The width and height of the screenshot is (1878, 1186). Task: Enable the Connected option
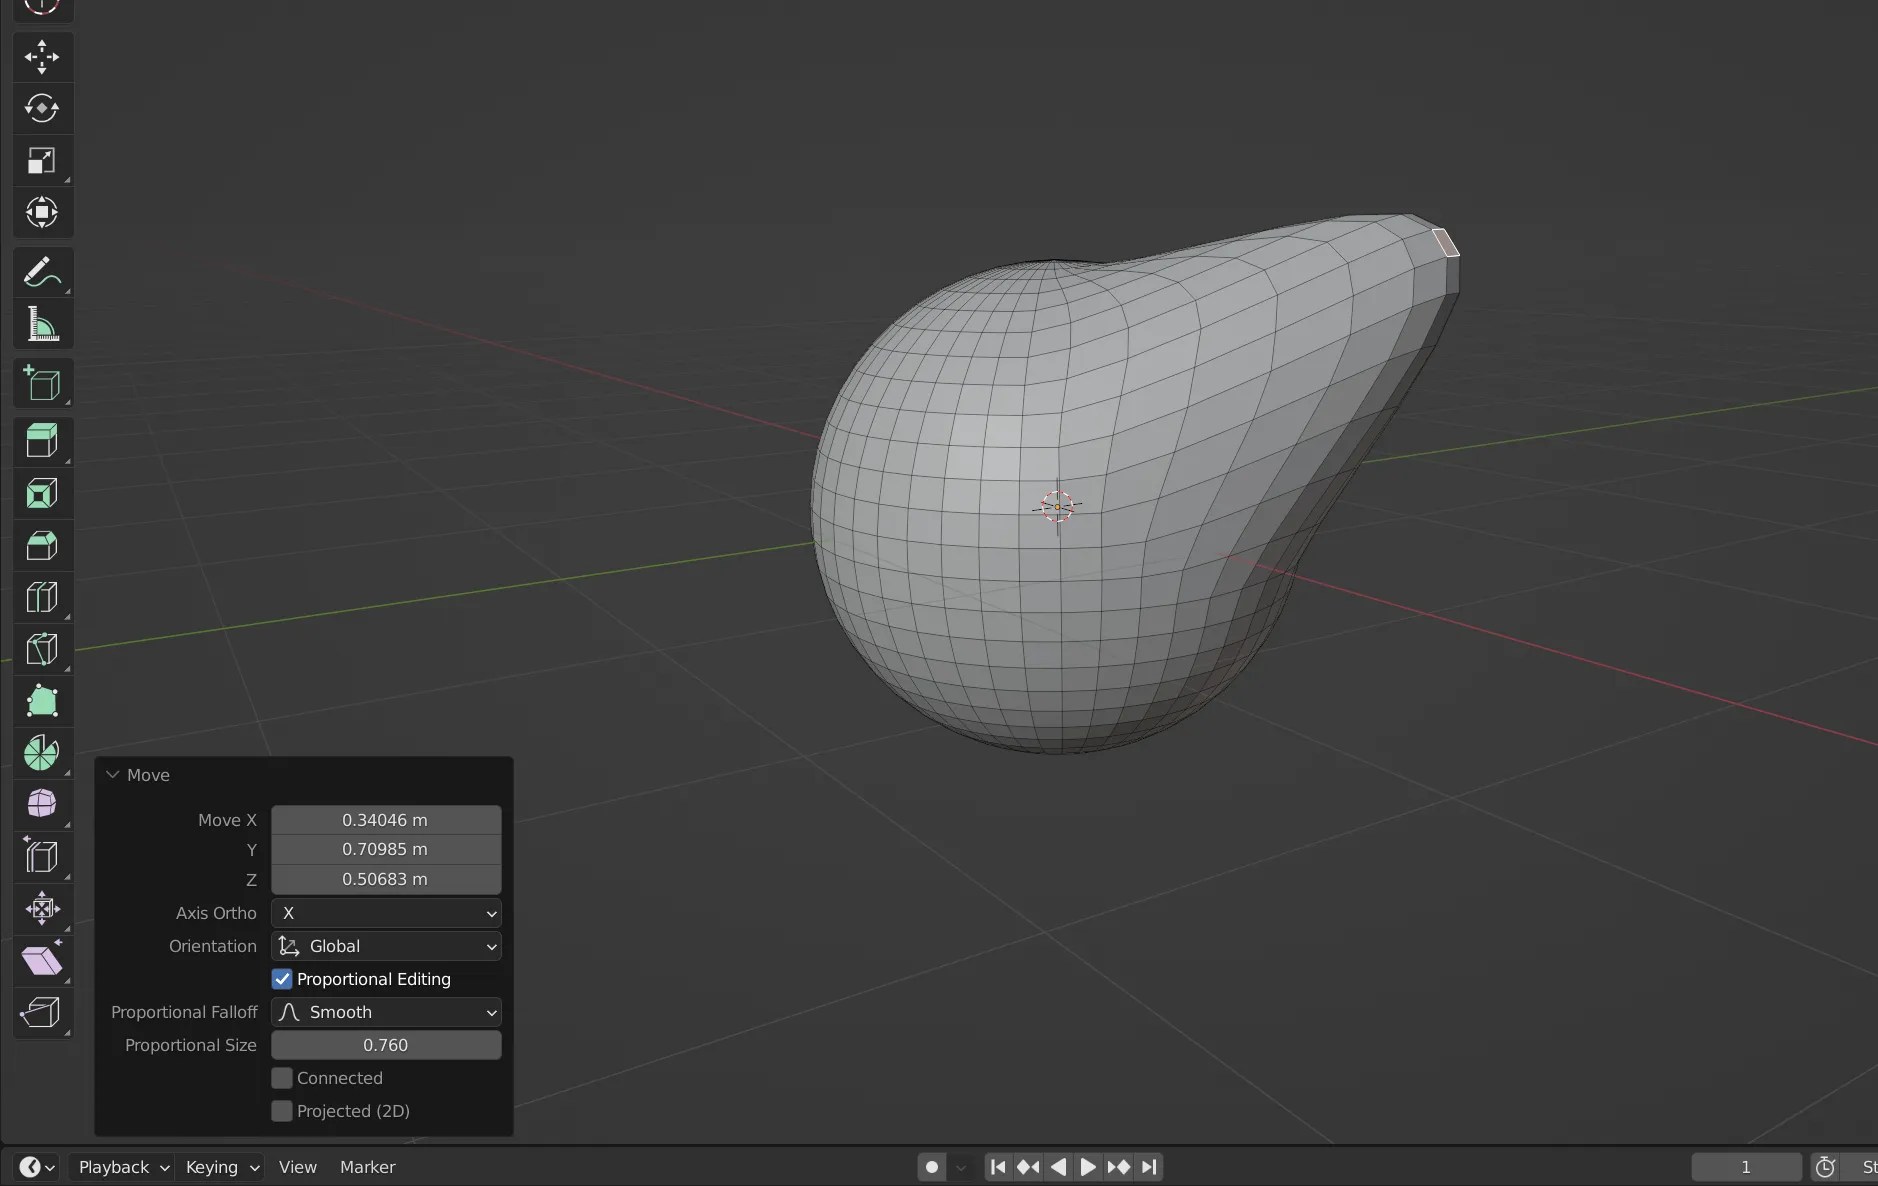click(x=281, y=1078)
